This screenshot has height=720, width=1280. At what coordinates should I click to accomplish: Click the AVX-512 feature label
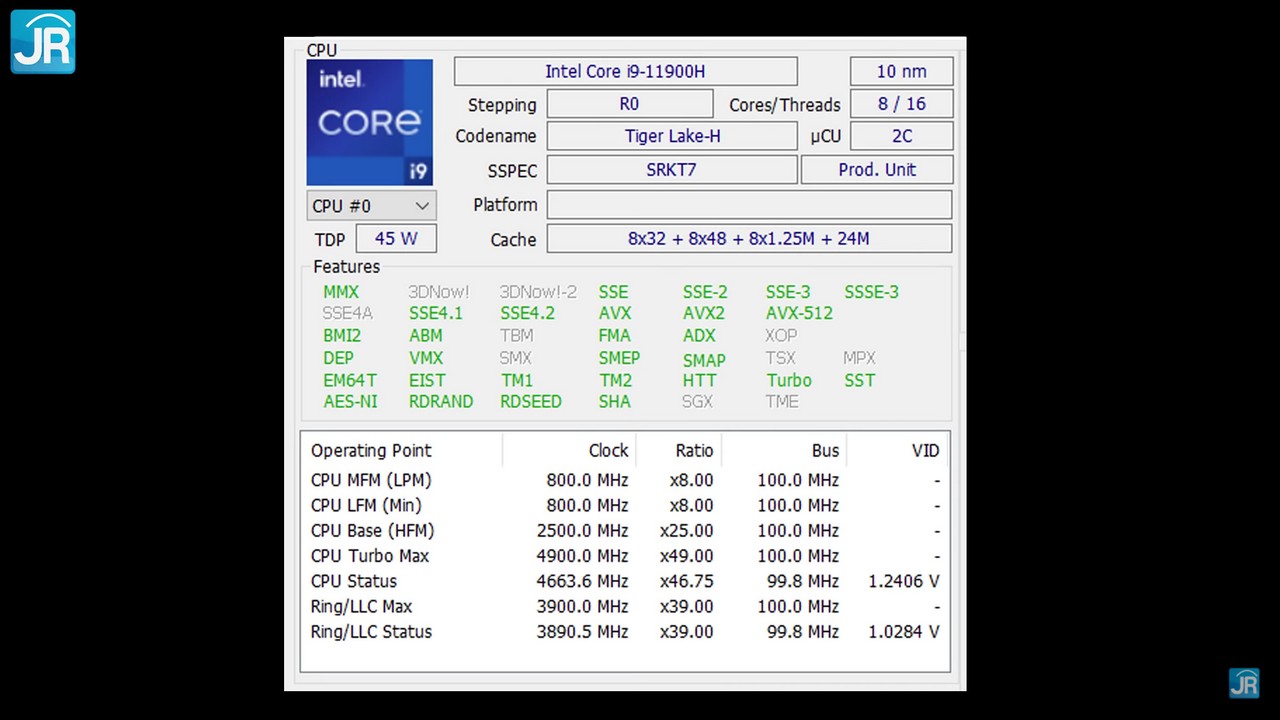pos(799,313)
